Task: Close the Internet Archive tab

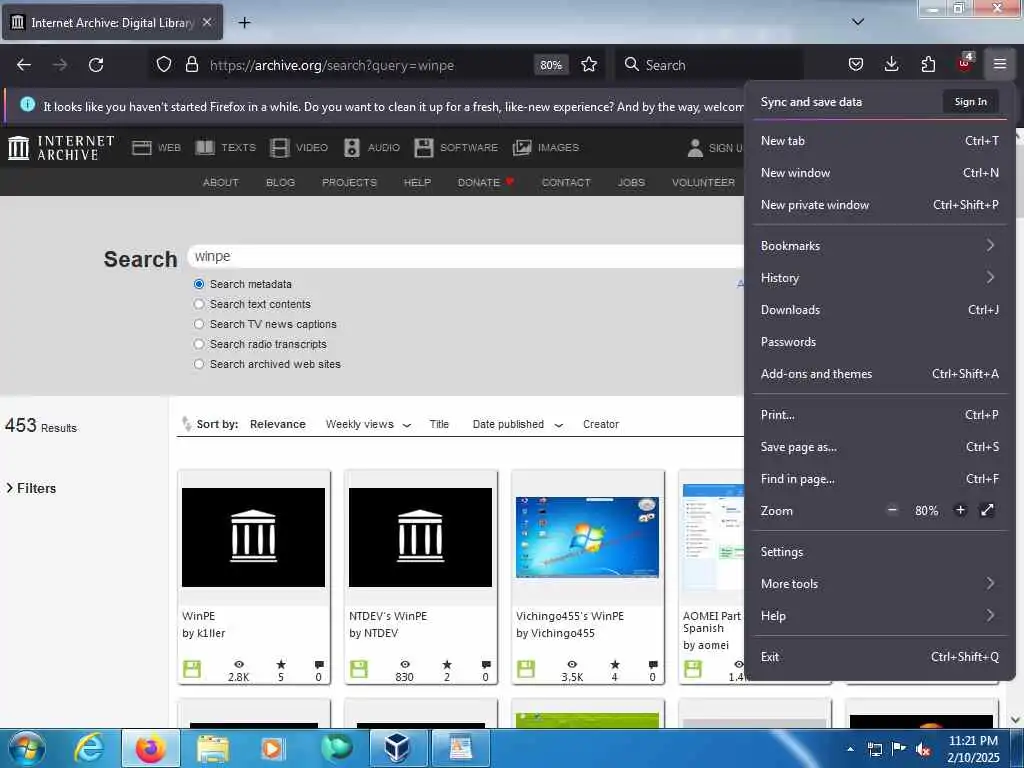Action: [207, 22]
